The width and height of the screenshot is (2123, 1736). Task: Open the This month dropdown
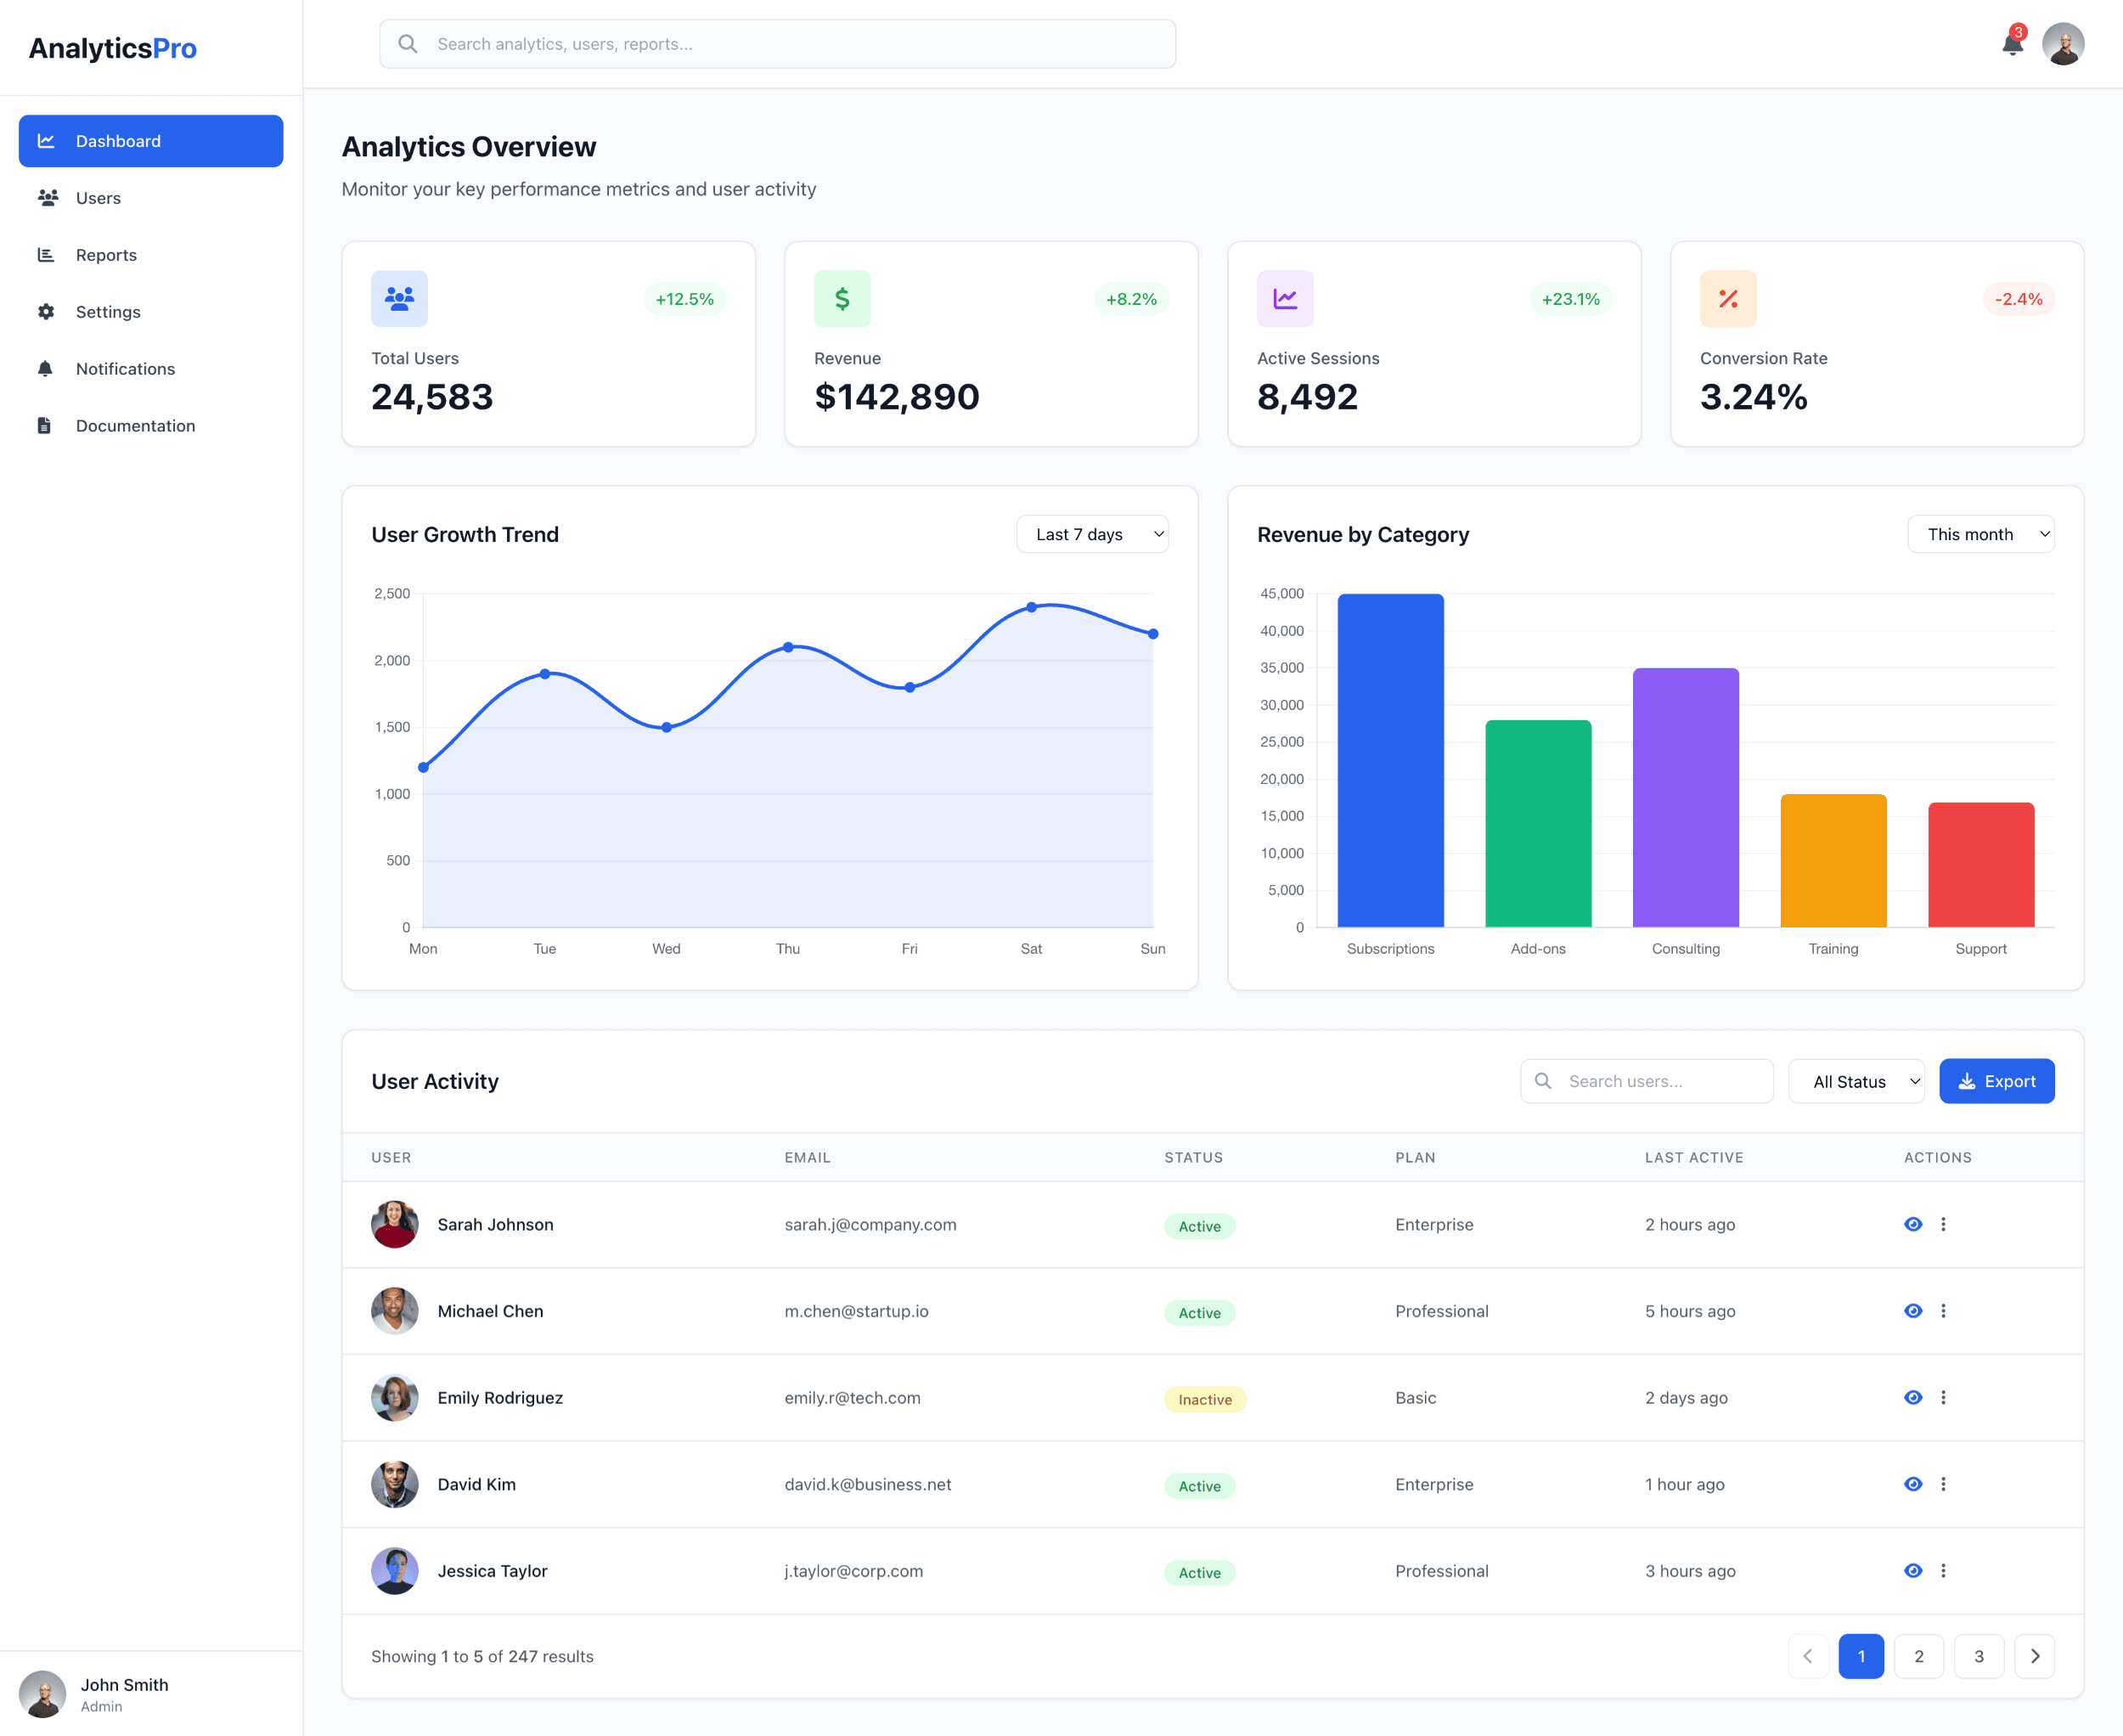(1980, 534)
